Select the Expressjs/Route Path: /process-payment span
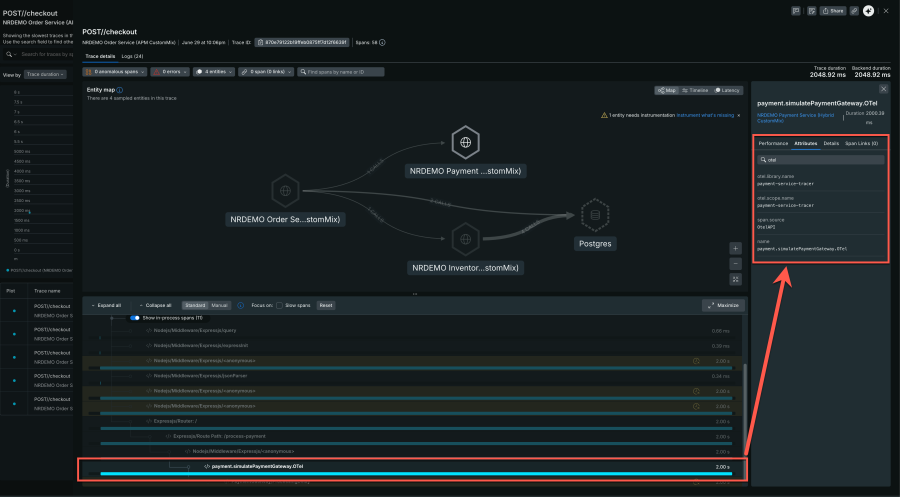 click(x=413, y=439)
